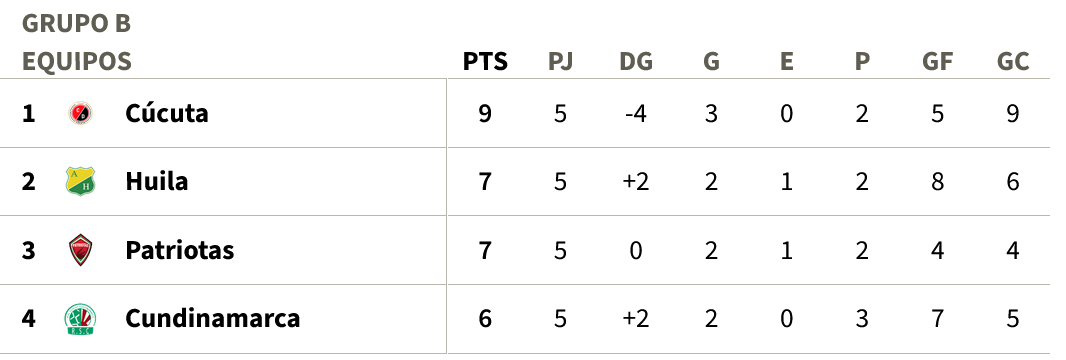This screenshot has height=360, width=1066.
Task: Click the Patriotas team shield icon
Action: point(80,250)
